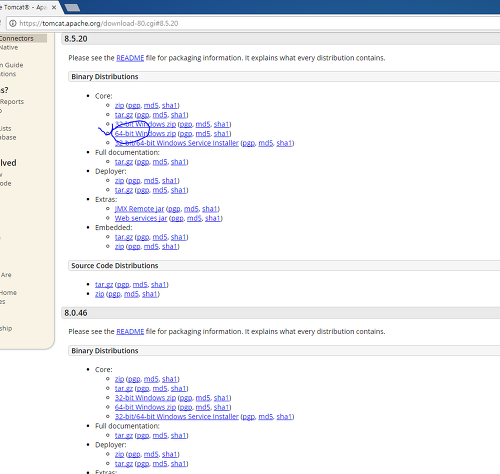The height and width of the screenshot is (474, 500).
Task: Open a new browser tab
Action: 72,7
